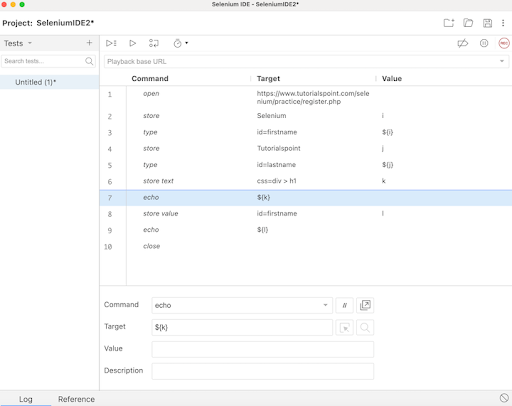This screenshot has width=512, height=406.
Task: Select row 4 store Tutorialspoint
Action: point(306,149)
